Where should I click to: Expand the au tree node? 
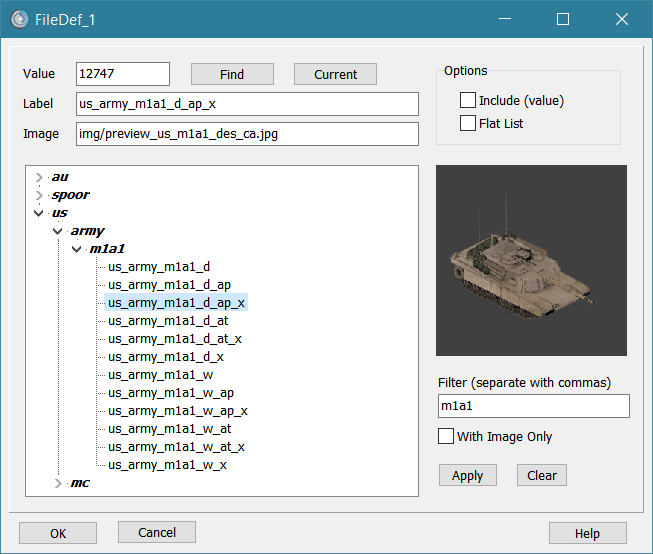tap(39, 177)
